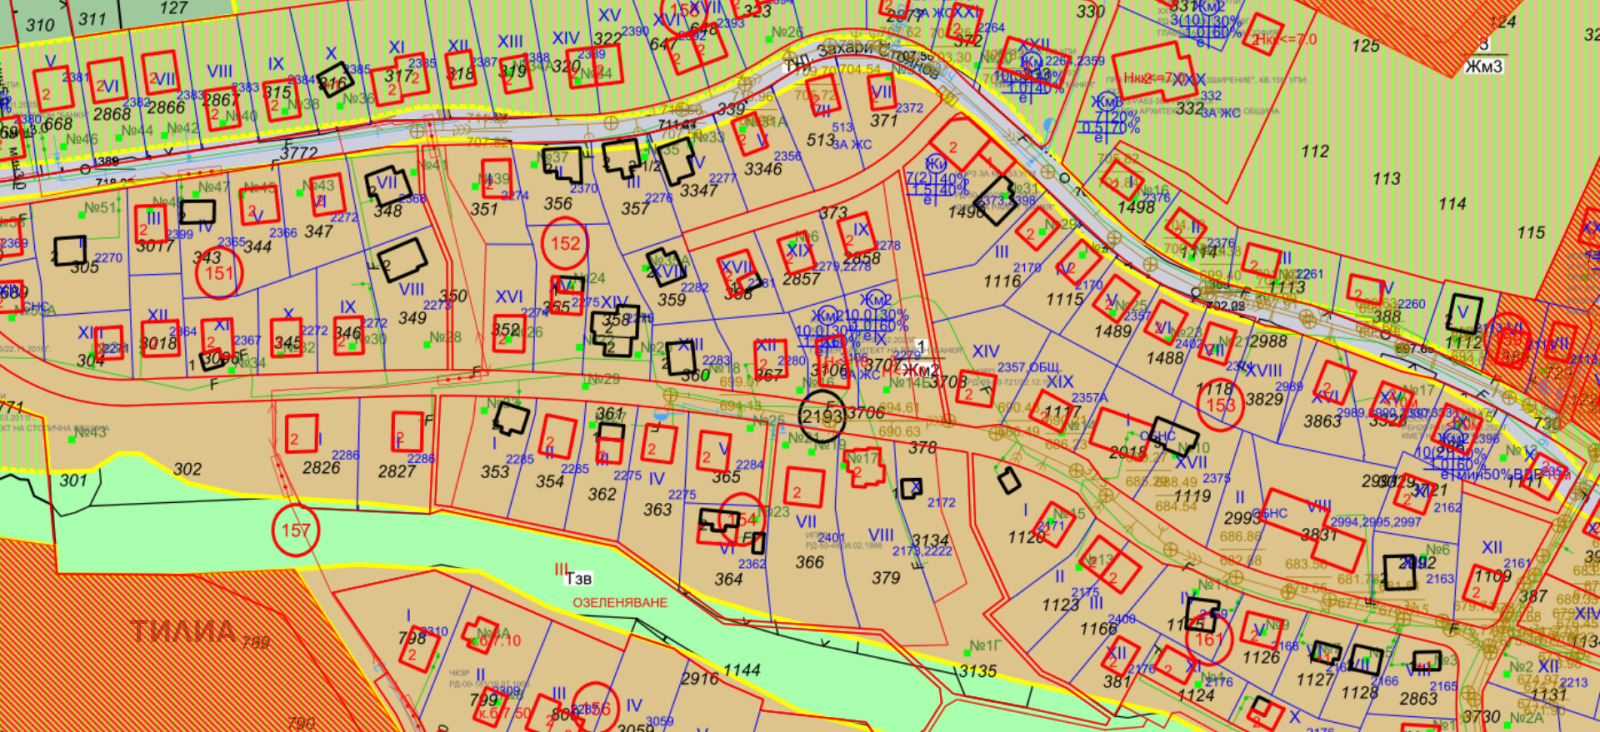1600x732 pixels.
Task: Click parcel number 1166
Action: coord(1098,629)
